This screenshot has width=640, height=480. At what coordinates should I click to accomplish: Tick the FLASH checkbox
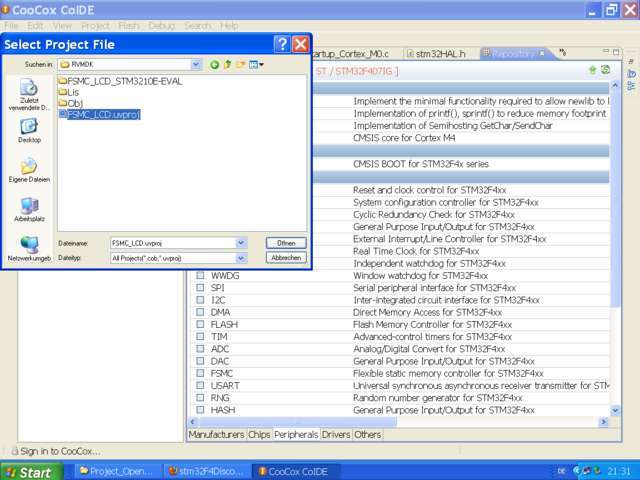coord(200,324)
